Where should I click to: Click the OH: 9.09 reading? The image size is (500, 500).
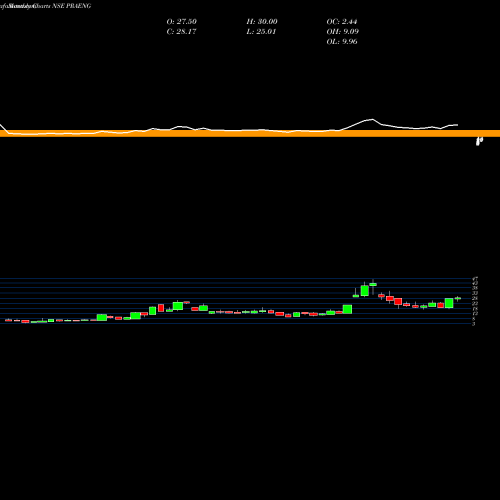coord(342,32)
